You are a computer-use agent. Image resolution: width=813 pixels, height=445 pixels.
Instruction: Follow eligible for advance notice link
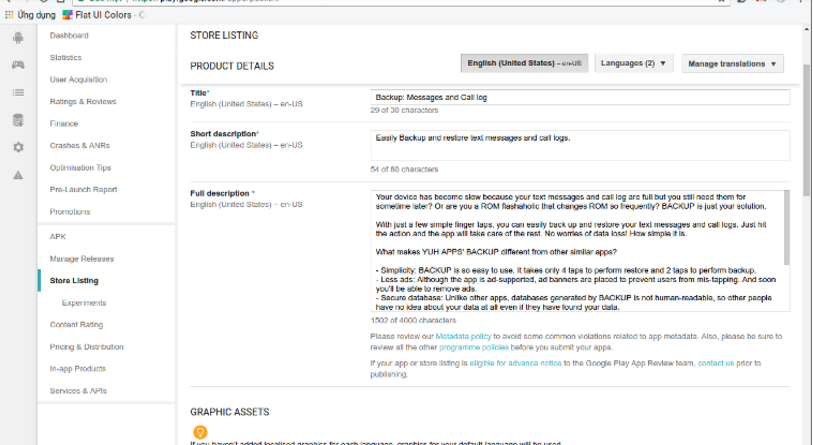515,364
